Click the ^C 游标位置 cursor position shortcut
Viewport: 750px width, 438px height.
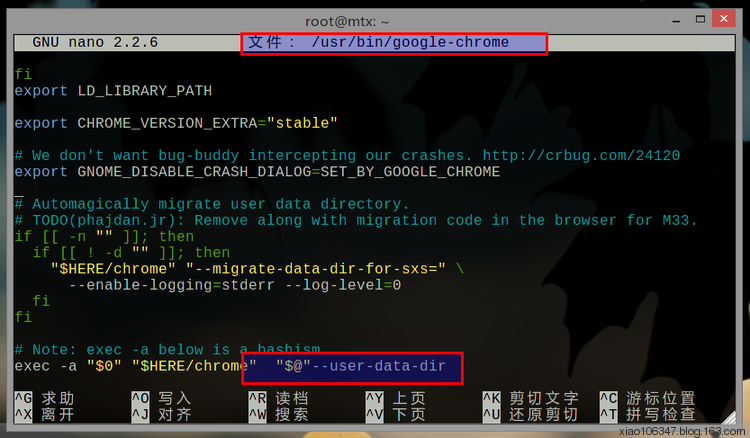(648, 398)
